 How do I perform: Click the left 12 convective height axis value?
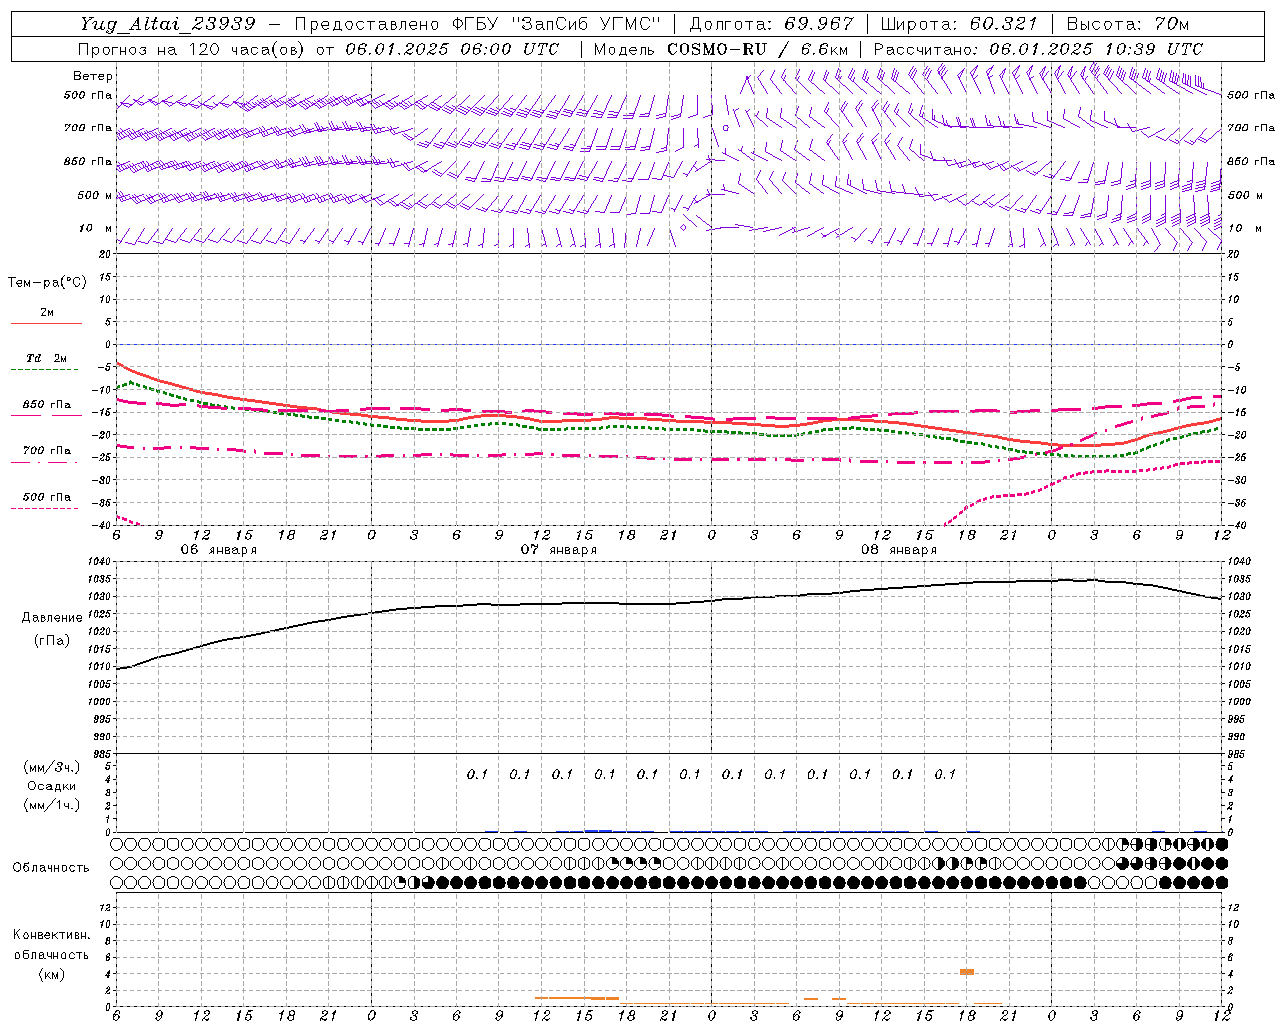tap(107, 907)
